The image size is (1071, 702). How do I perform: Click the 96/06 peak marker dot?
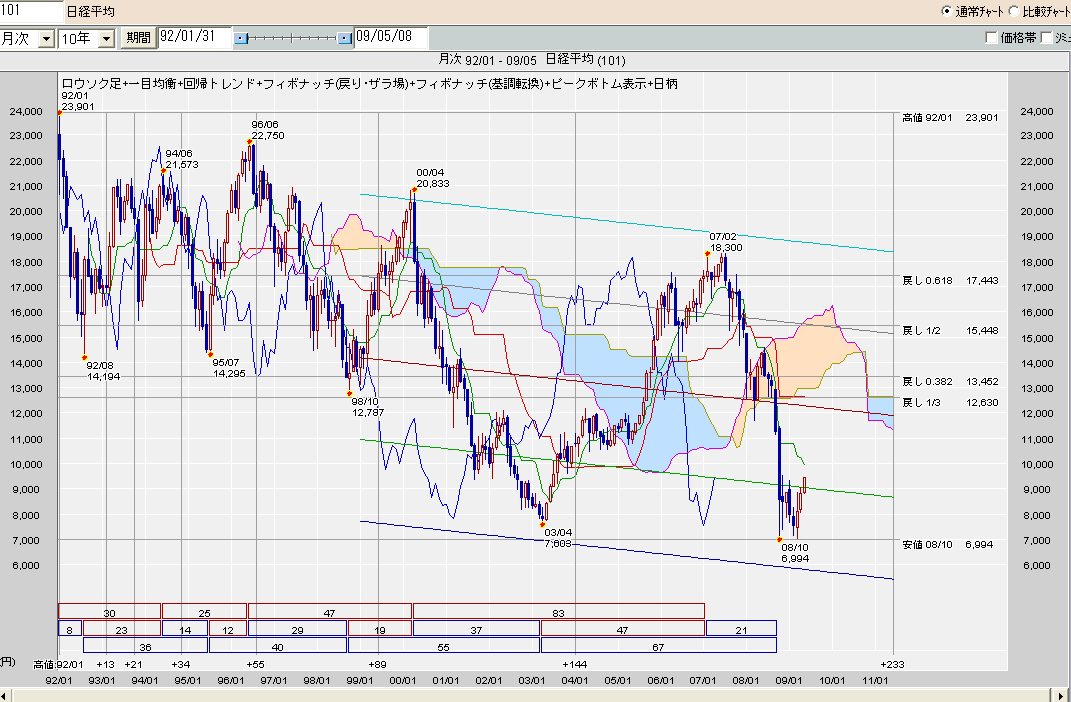pyautogui.click(x=249, y=142)
